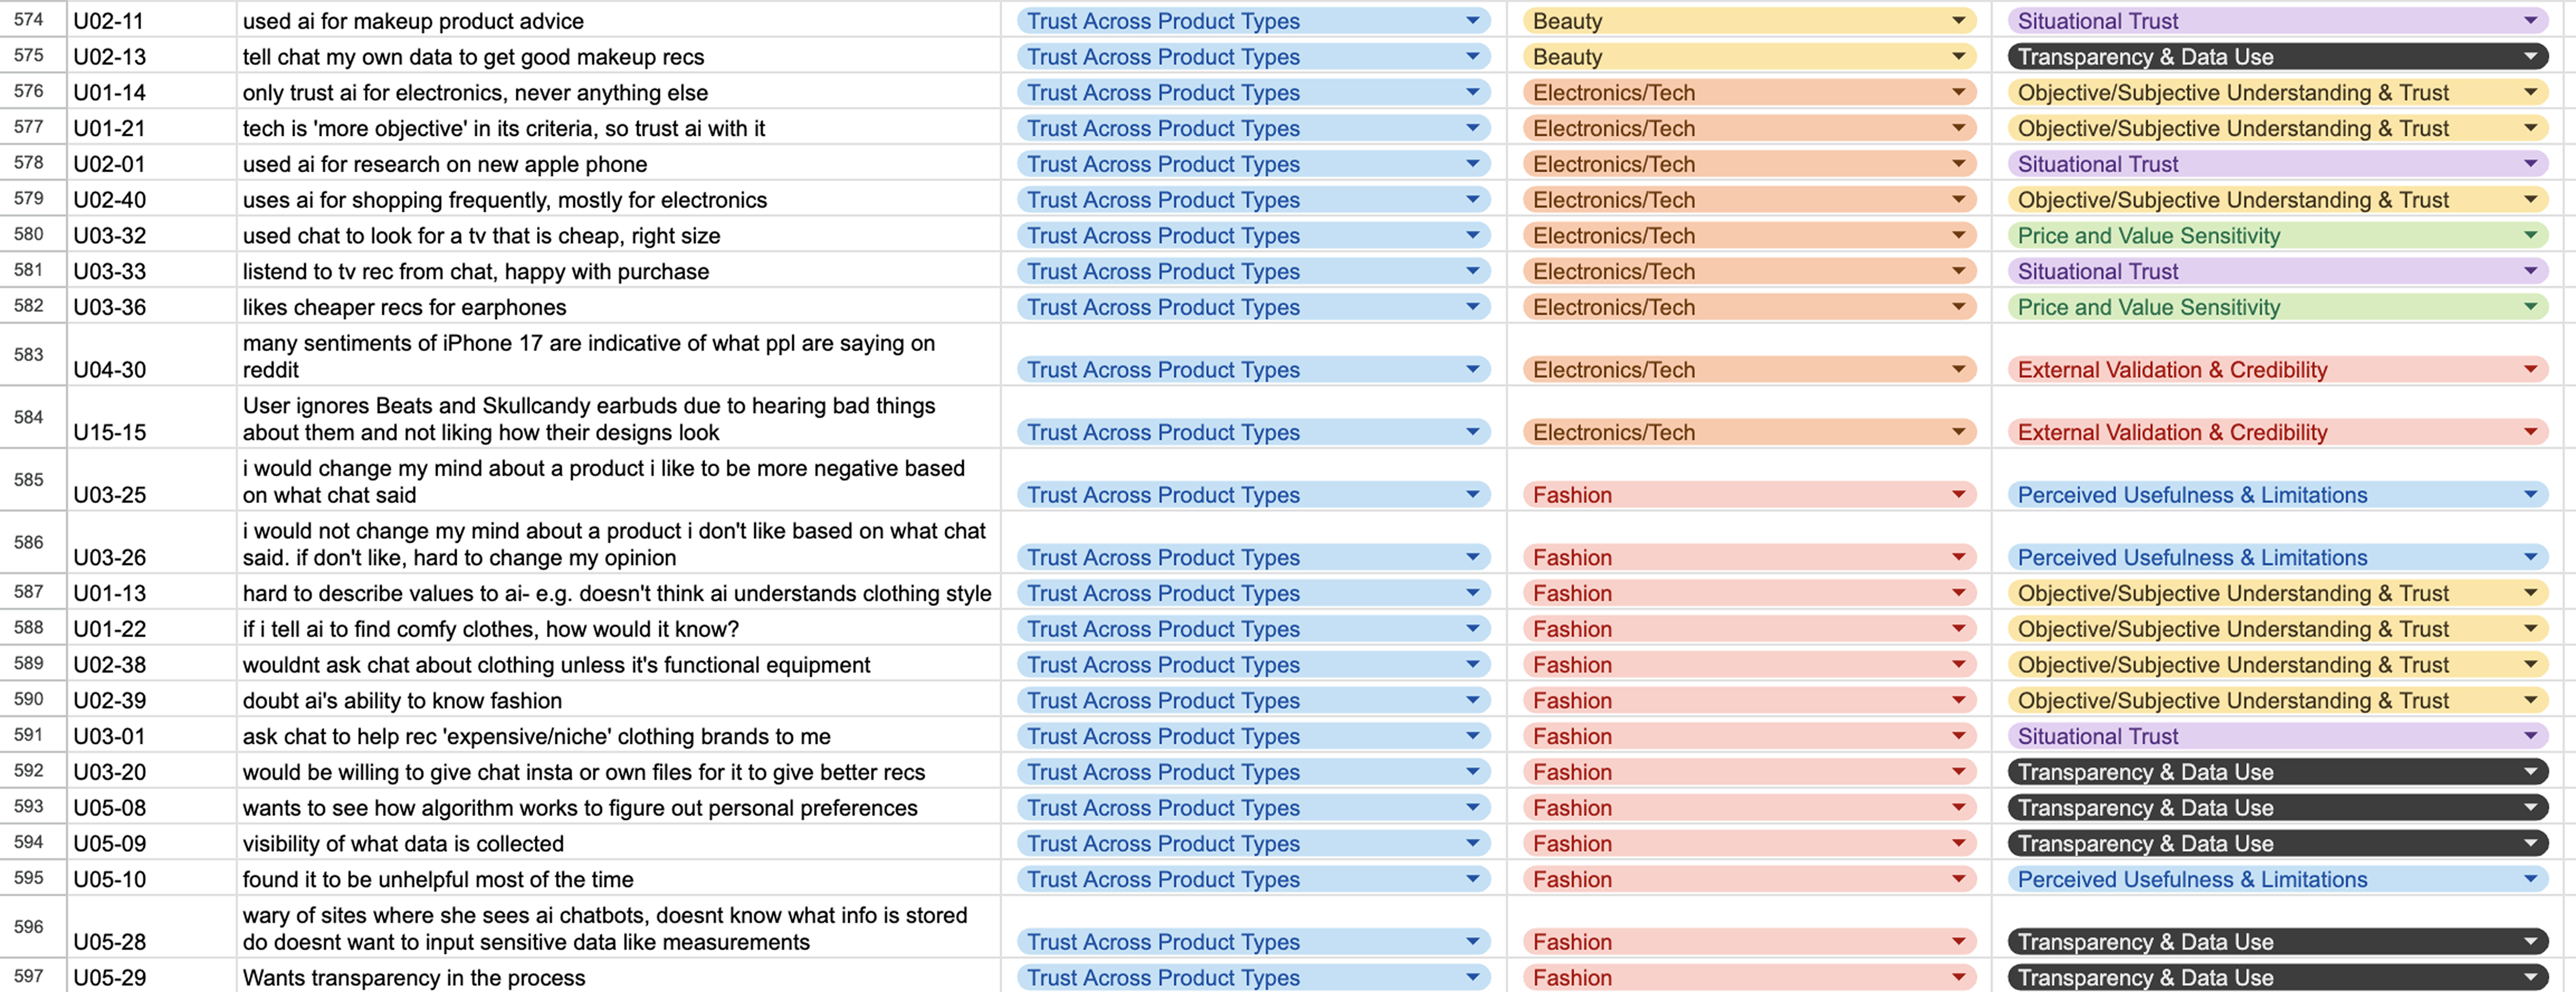Viewport: 2576px width, 992px height.
Task: Select row header 583
Action: tap(29, 355)
